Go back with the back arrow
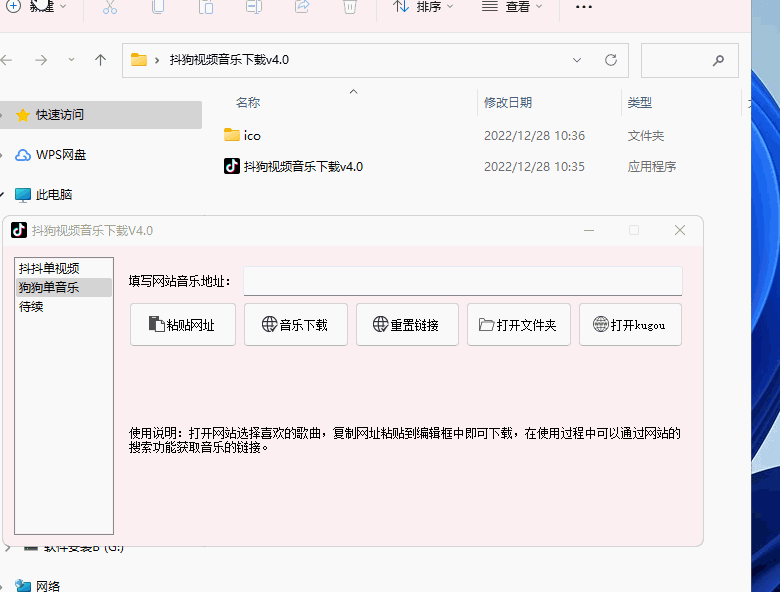This screenshot has height=592, width=780. click(6, 60)
